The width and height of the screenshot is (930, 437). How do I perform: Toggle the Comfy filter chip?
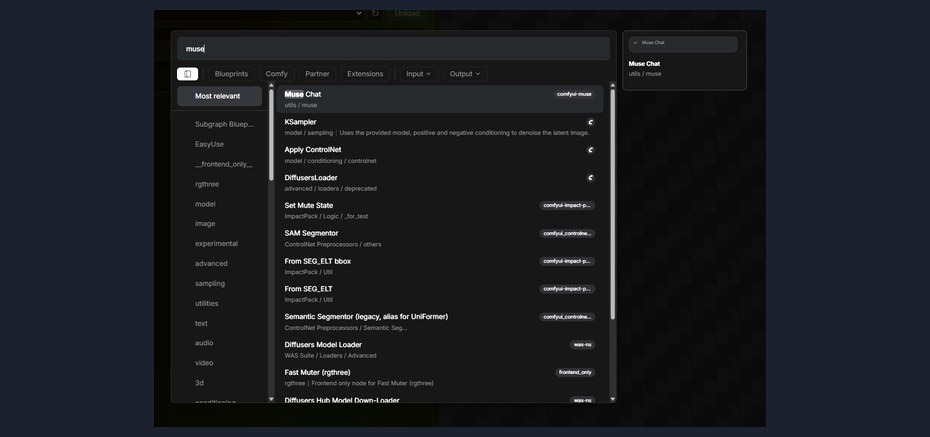click(276, 74)
